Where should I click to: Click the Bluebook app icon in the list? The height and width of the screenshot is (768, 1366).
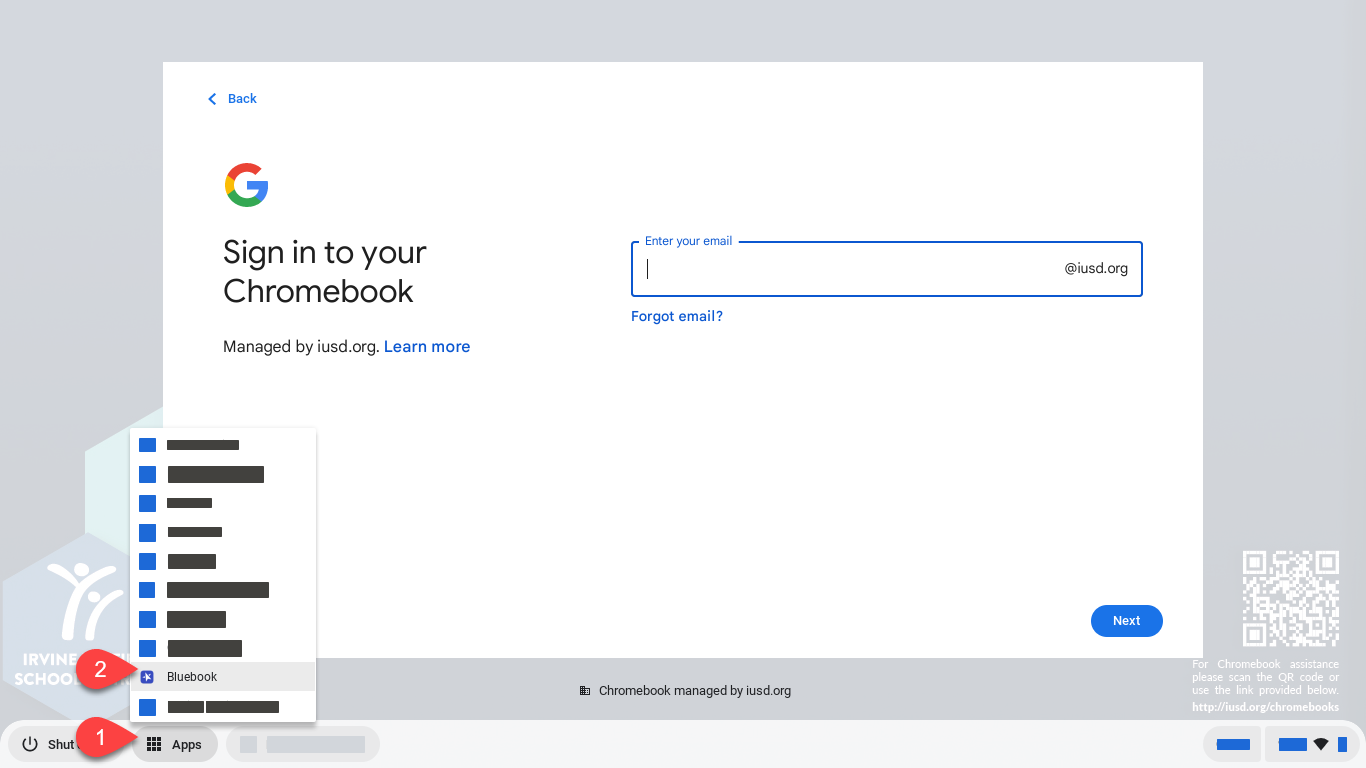(x=147, y=677)
